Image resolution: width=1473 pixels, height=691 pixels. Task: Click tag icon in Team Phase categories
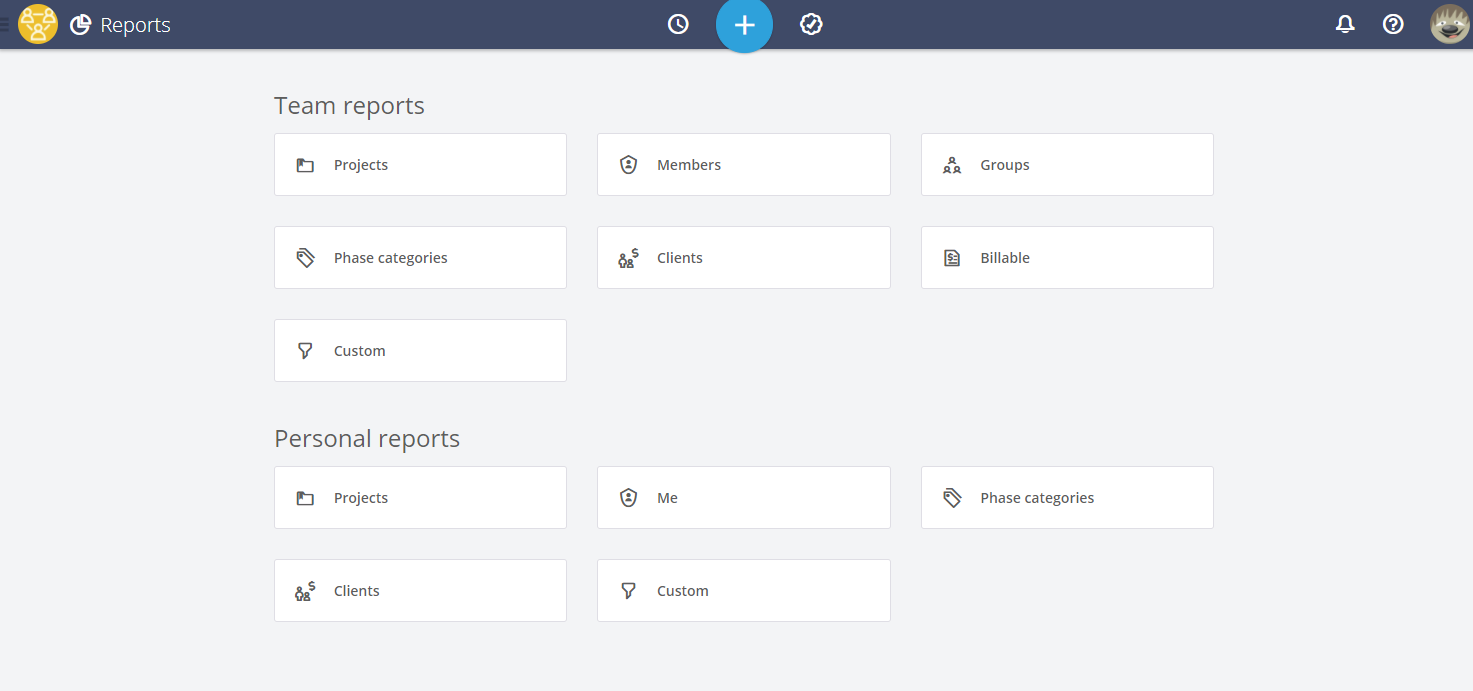305,258
